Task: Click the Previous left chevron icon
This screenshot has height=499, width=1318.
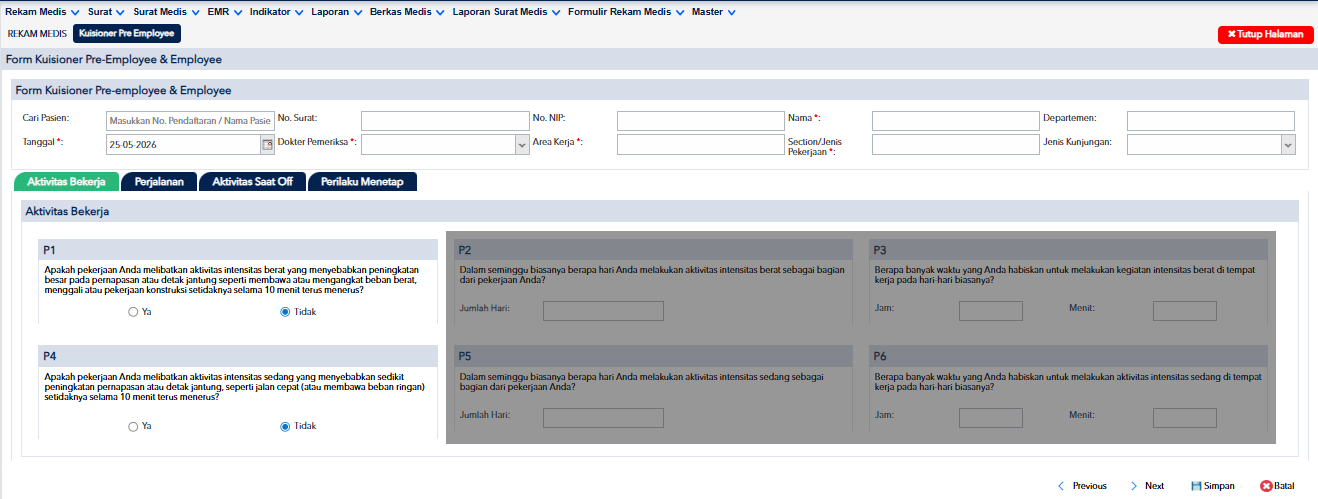Action: [1061, 486]
